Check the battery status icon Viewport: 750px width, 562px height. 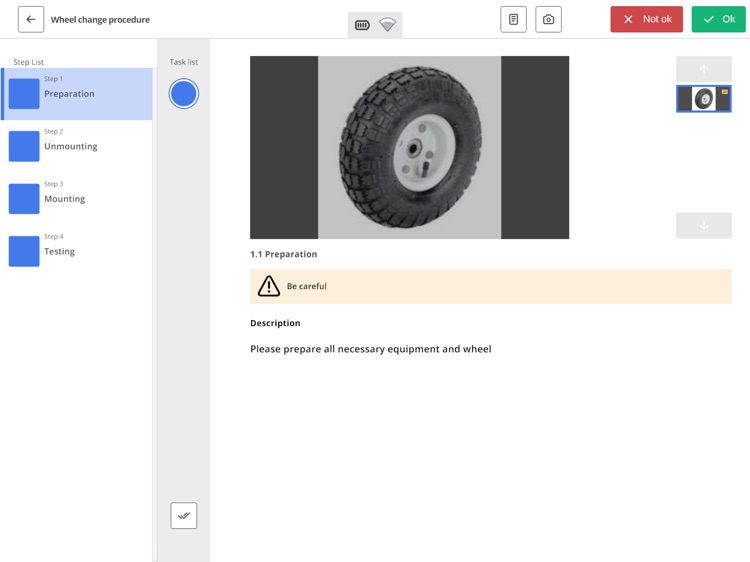(x=362, y=25)
